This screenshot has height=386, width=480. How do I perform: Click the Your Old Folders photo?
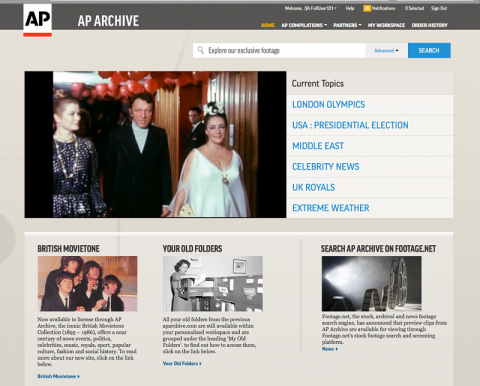tap(213, 284)
